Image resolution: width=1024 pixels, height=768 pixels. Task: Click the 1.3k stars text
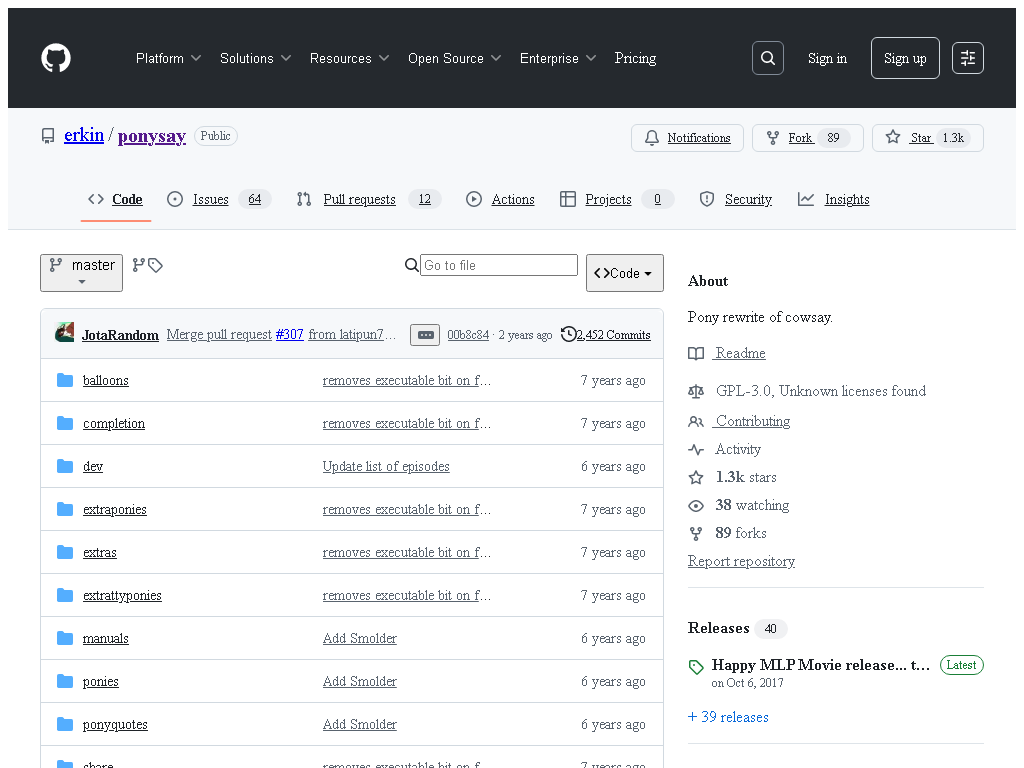pyautogui.click(x=746, y=477)
